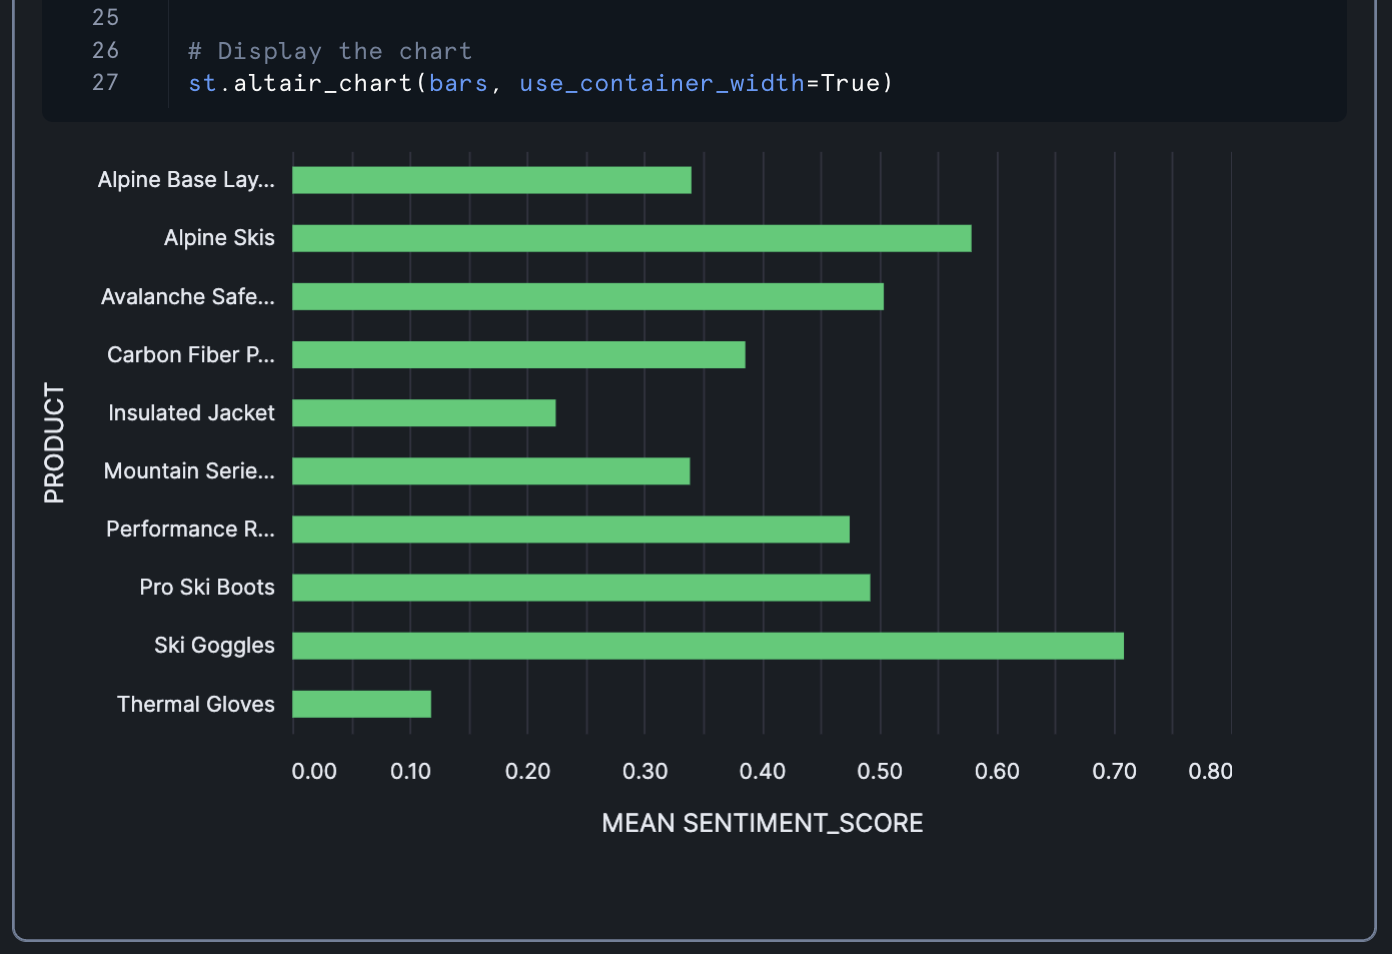Click the Thermal Gloves axis label text
Image resolution: width=1392 pixels, height=954 pixels.
click(195, 704)
